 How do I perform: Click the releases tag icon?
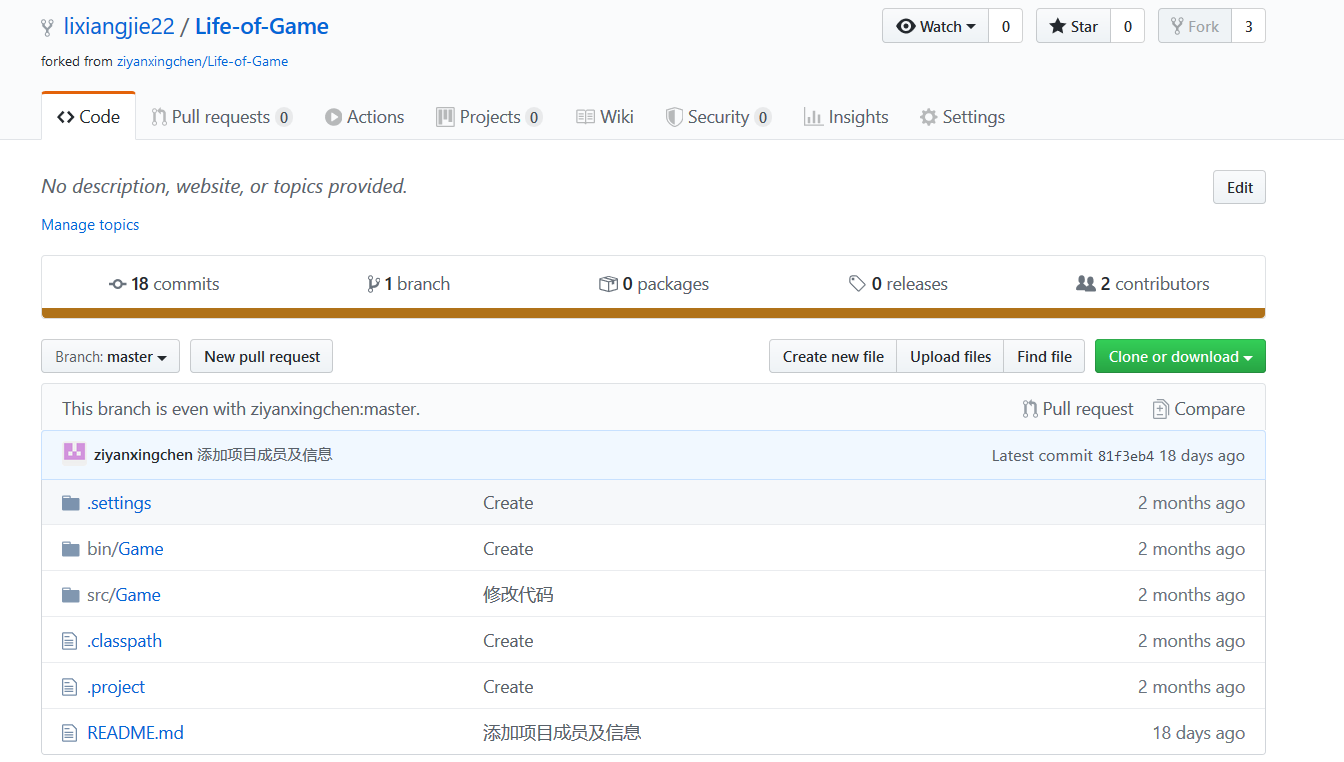click(857, 284)
